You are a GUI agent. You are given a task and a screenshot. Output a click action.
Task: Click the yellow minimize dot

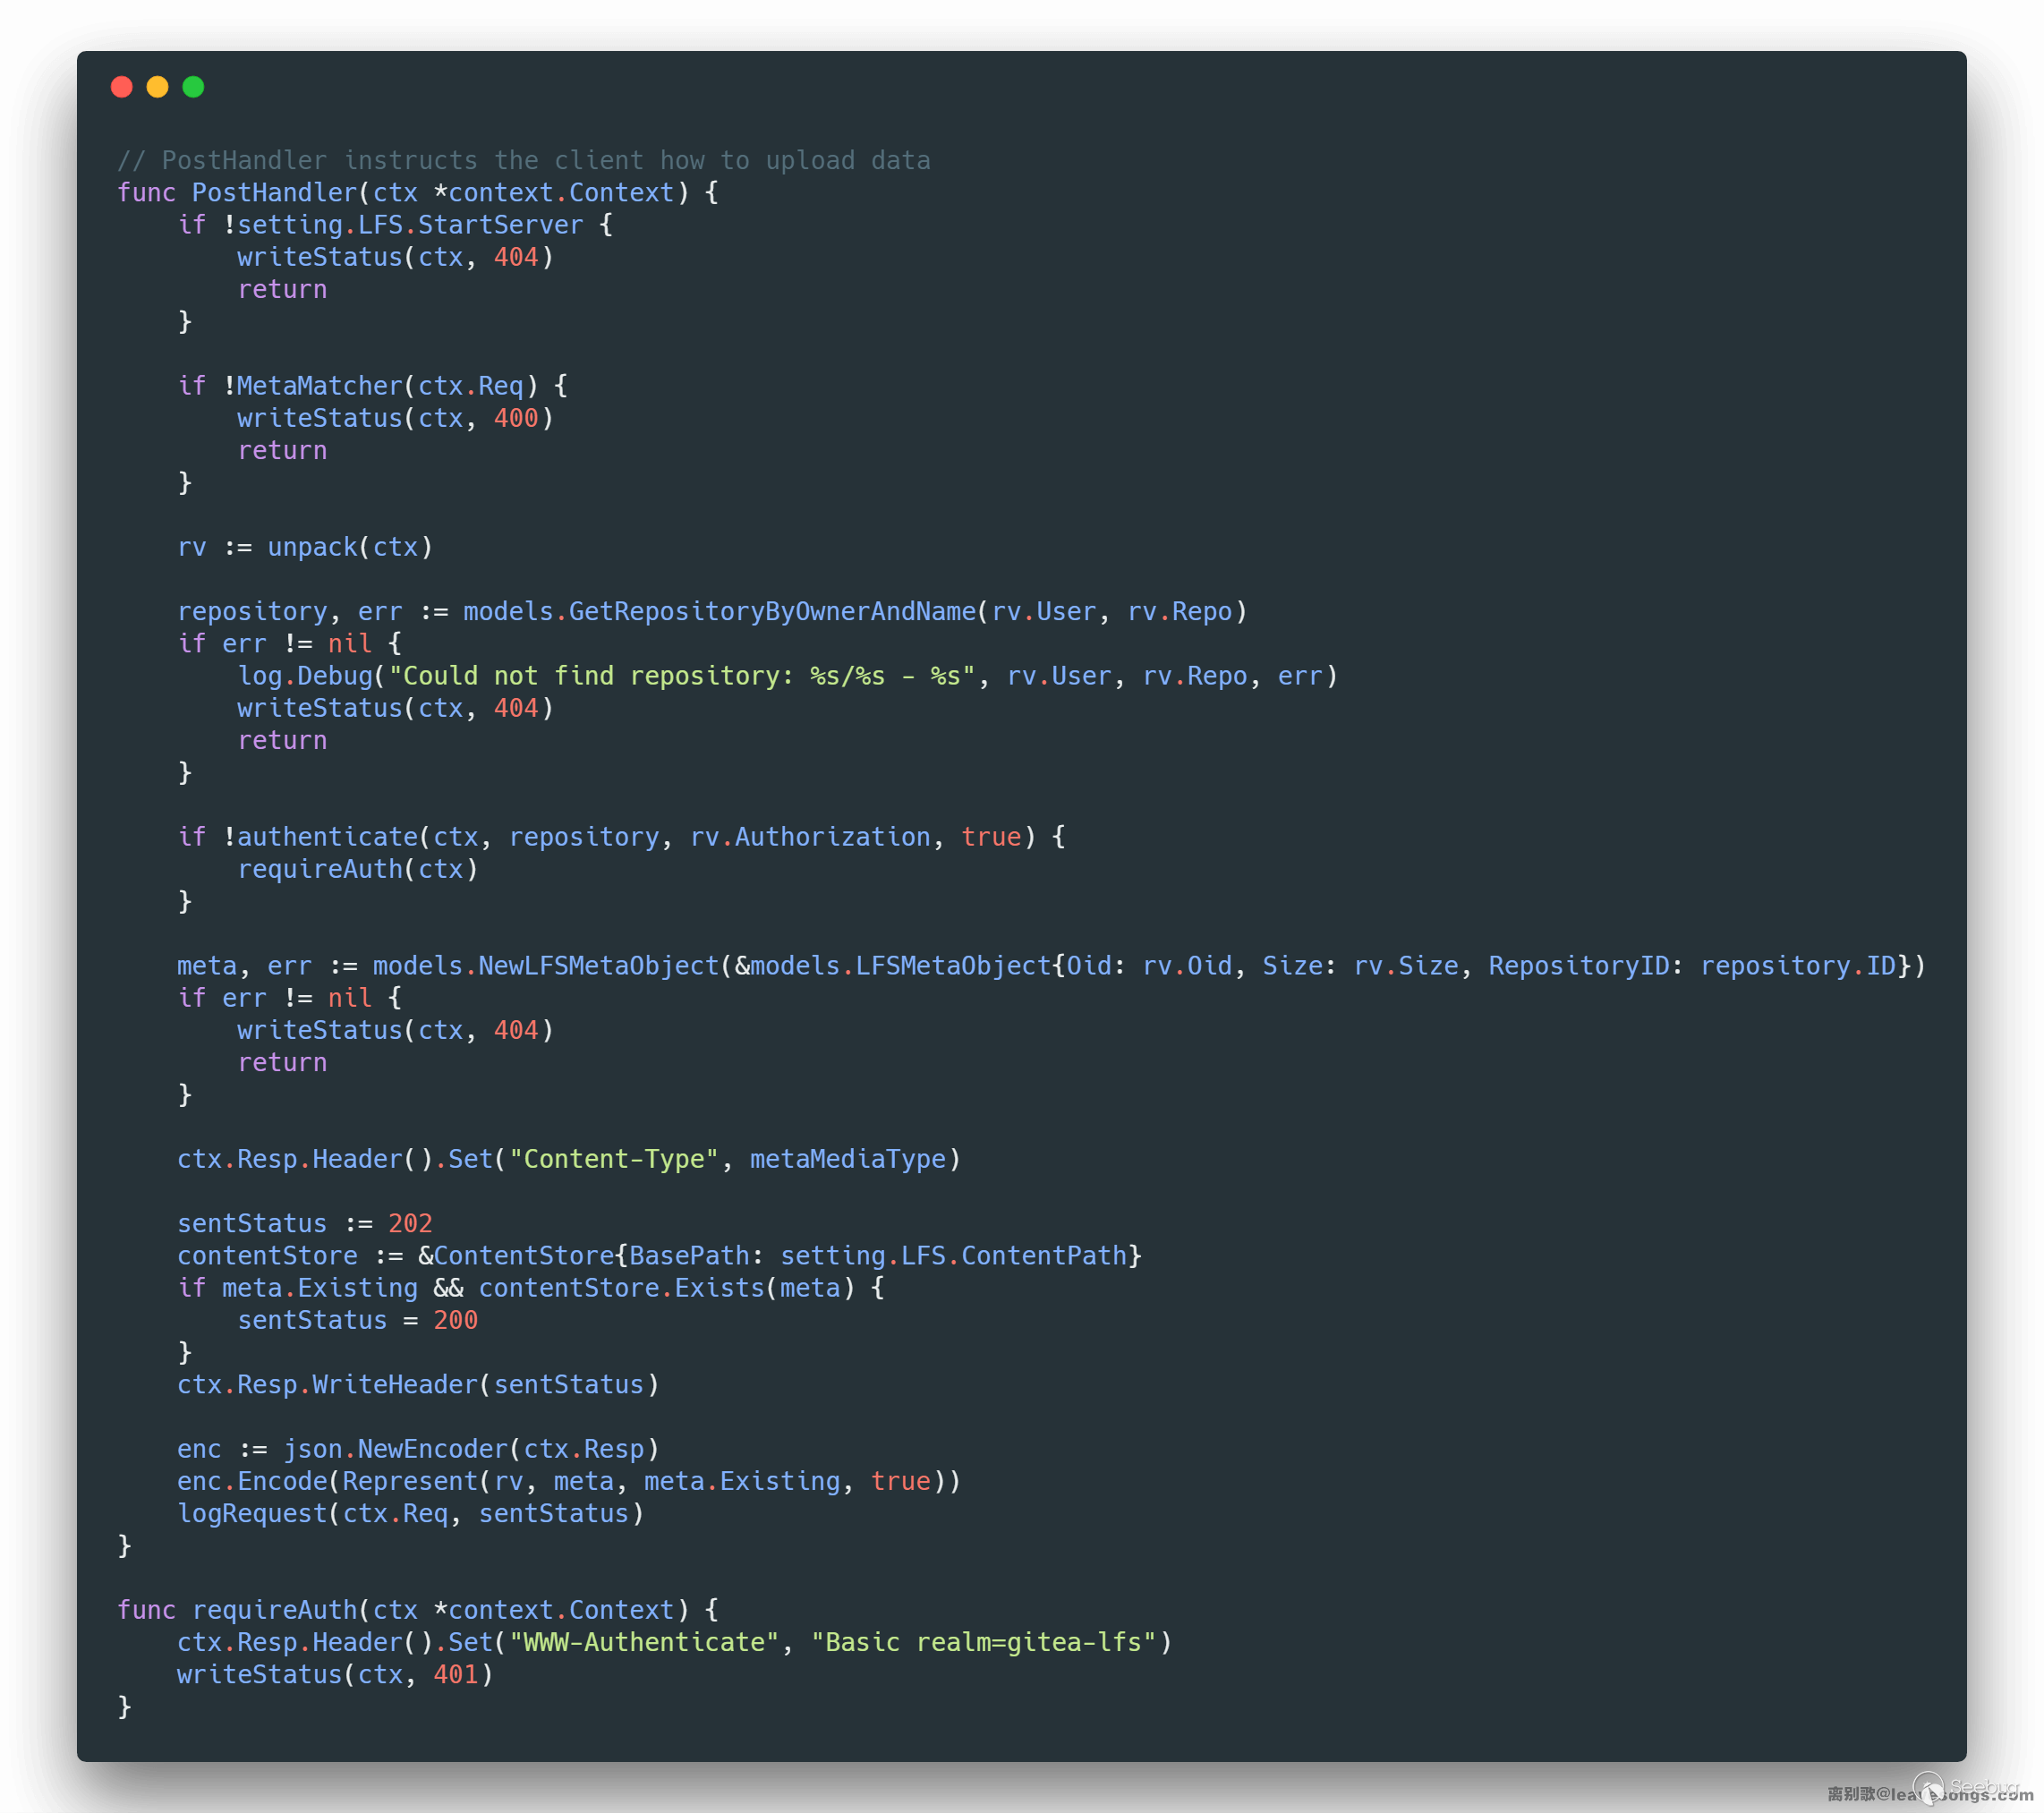click(x=158, y=87)
